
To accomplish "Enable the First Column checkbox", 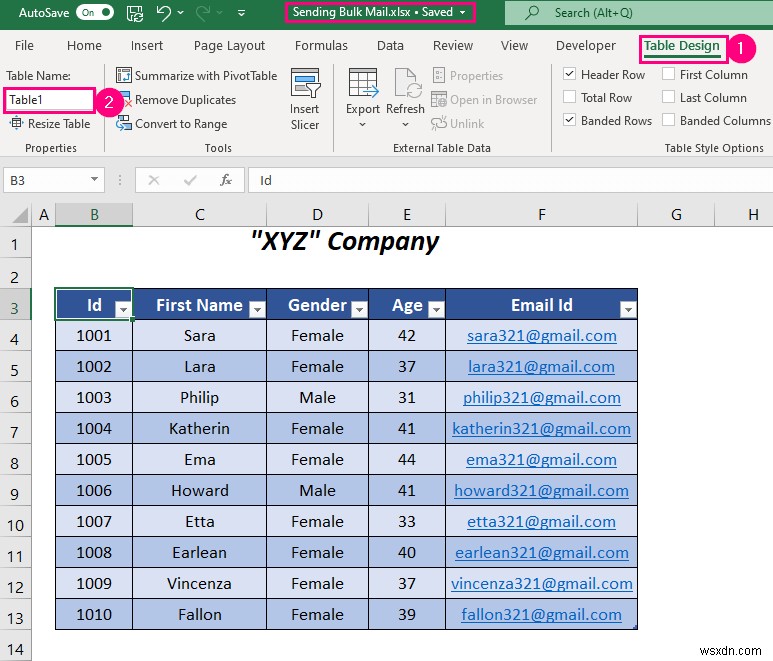I will coord(668,74).
